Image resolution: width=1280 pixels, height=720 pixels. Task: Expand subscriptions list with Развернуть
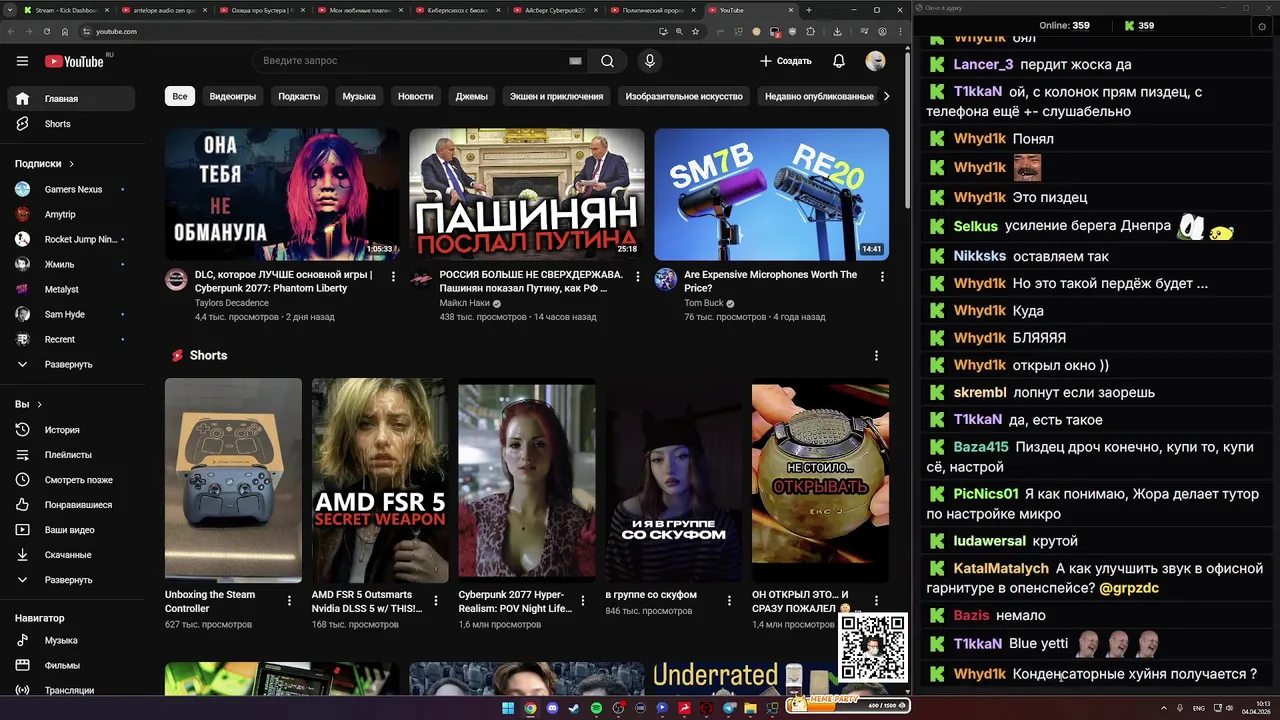(71, 365)
